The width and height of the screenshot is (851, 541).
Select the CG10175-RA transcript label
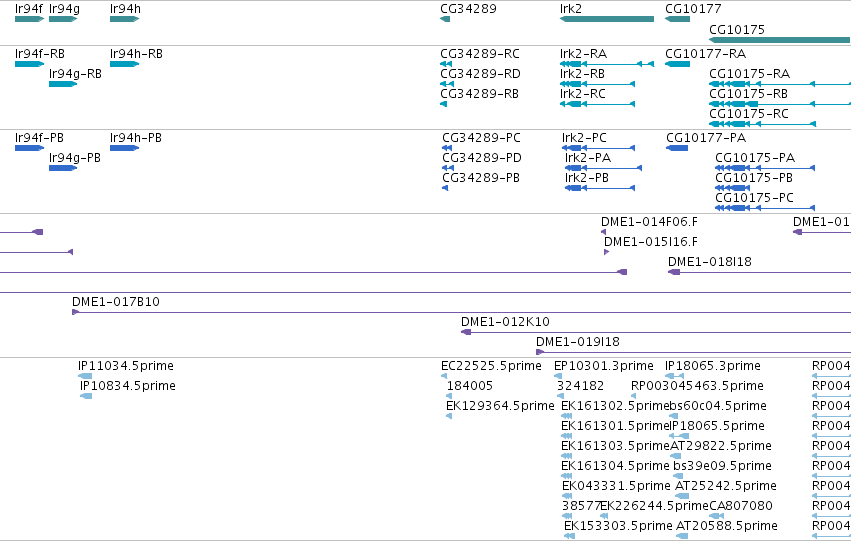click(x=750, y=74)
